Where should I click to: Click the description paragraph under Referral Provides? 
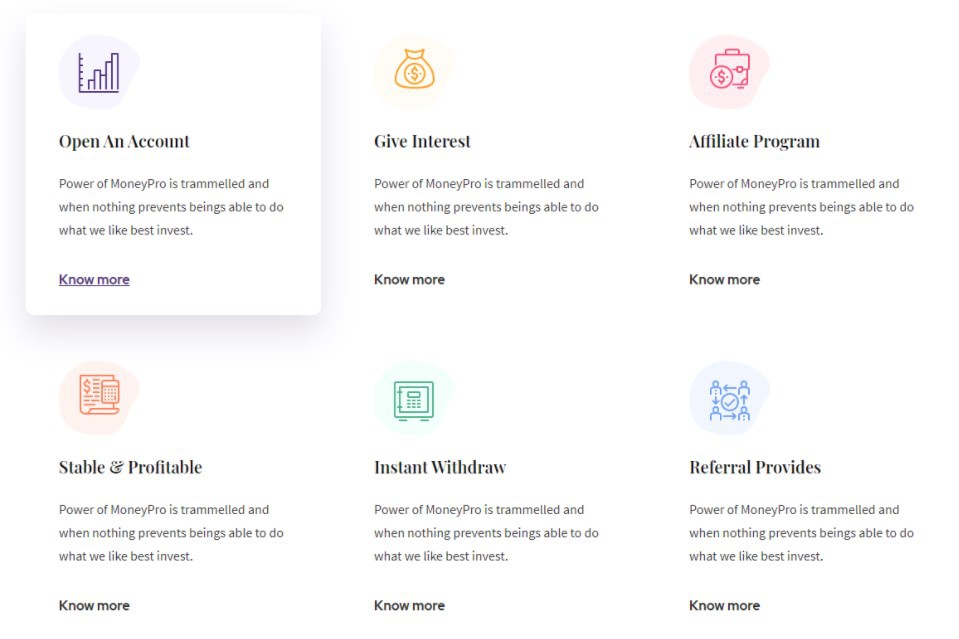tap(801, 533)
